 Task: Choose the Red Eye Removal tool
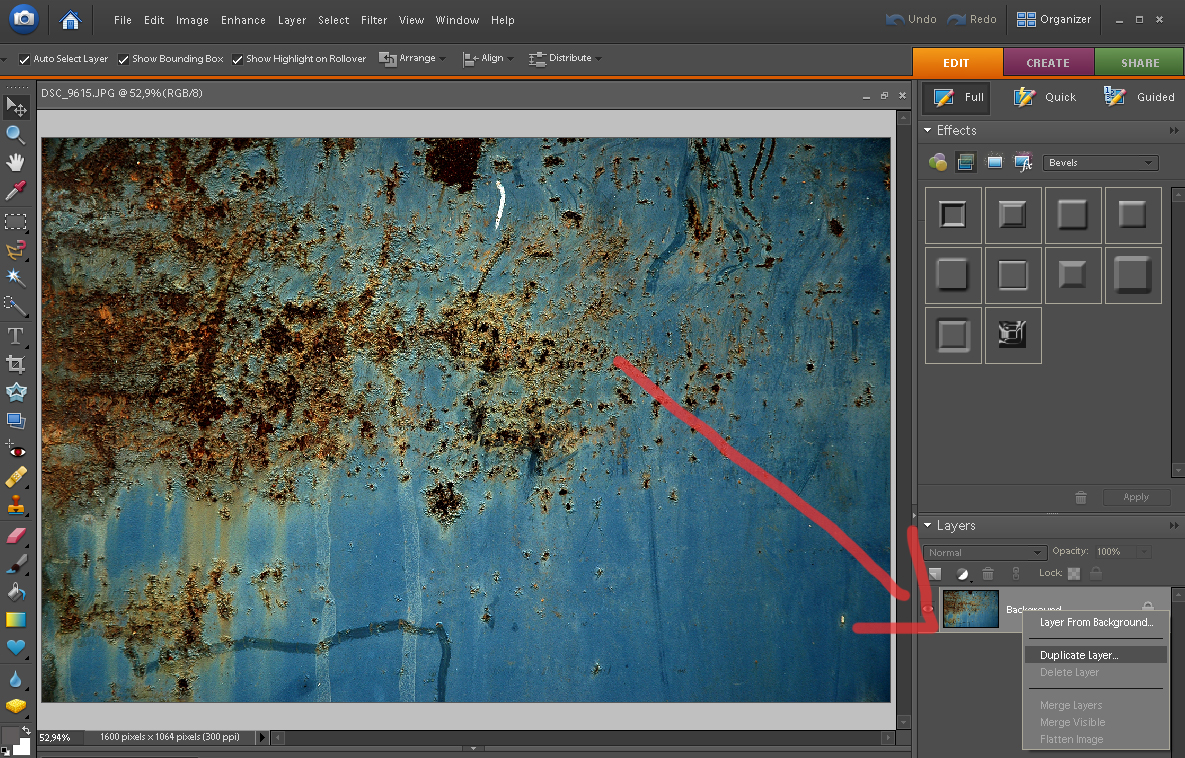point(16,450)
